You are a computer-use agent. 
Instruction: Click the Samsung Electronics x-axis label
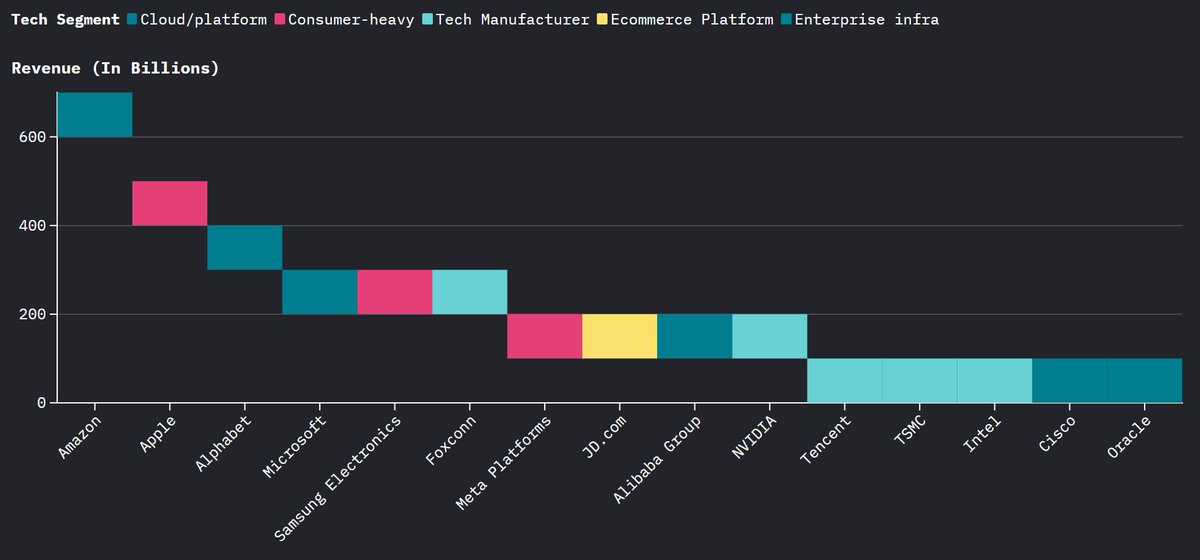click(x=339, y=477)
